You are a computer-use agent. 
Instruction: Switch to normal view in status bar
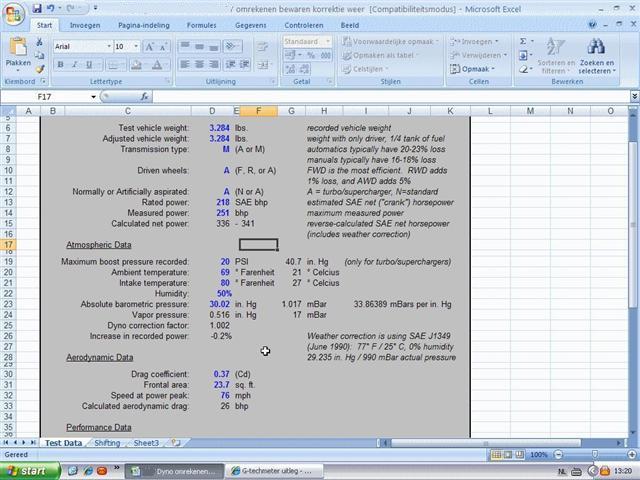(496, 454)
